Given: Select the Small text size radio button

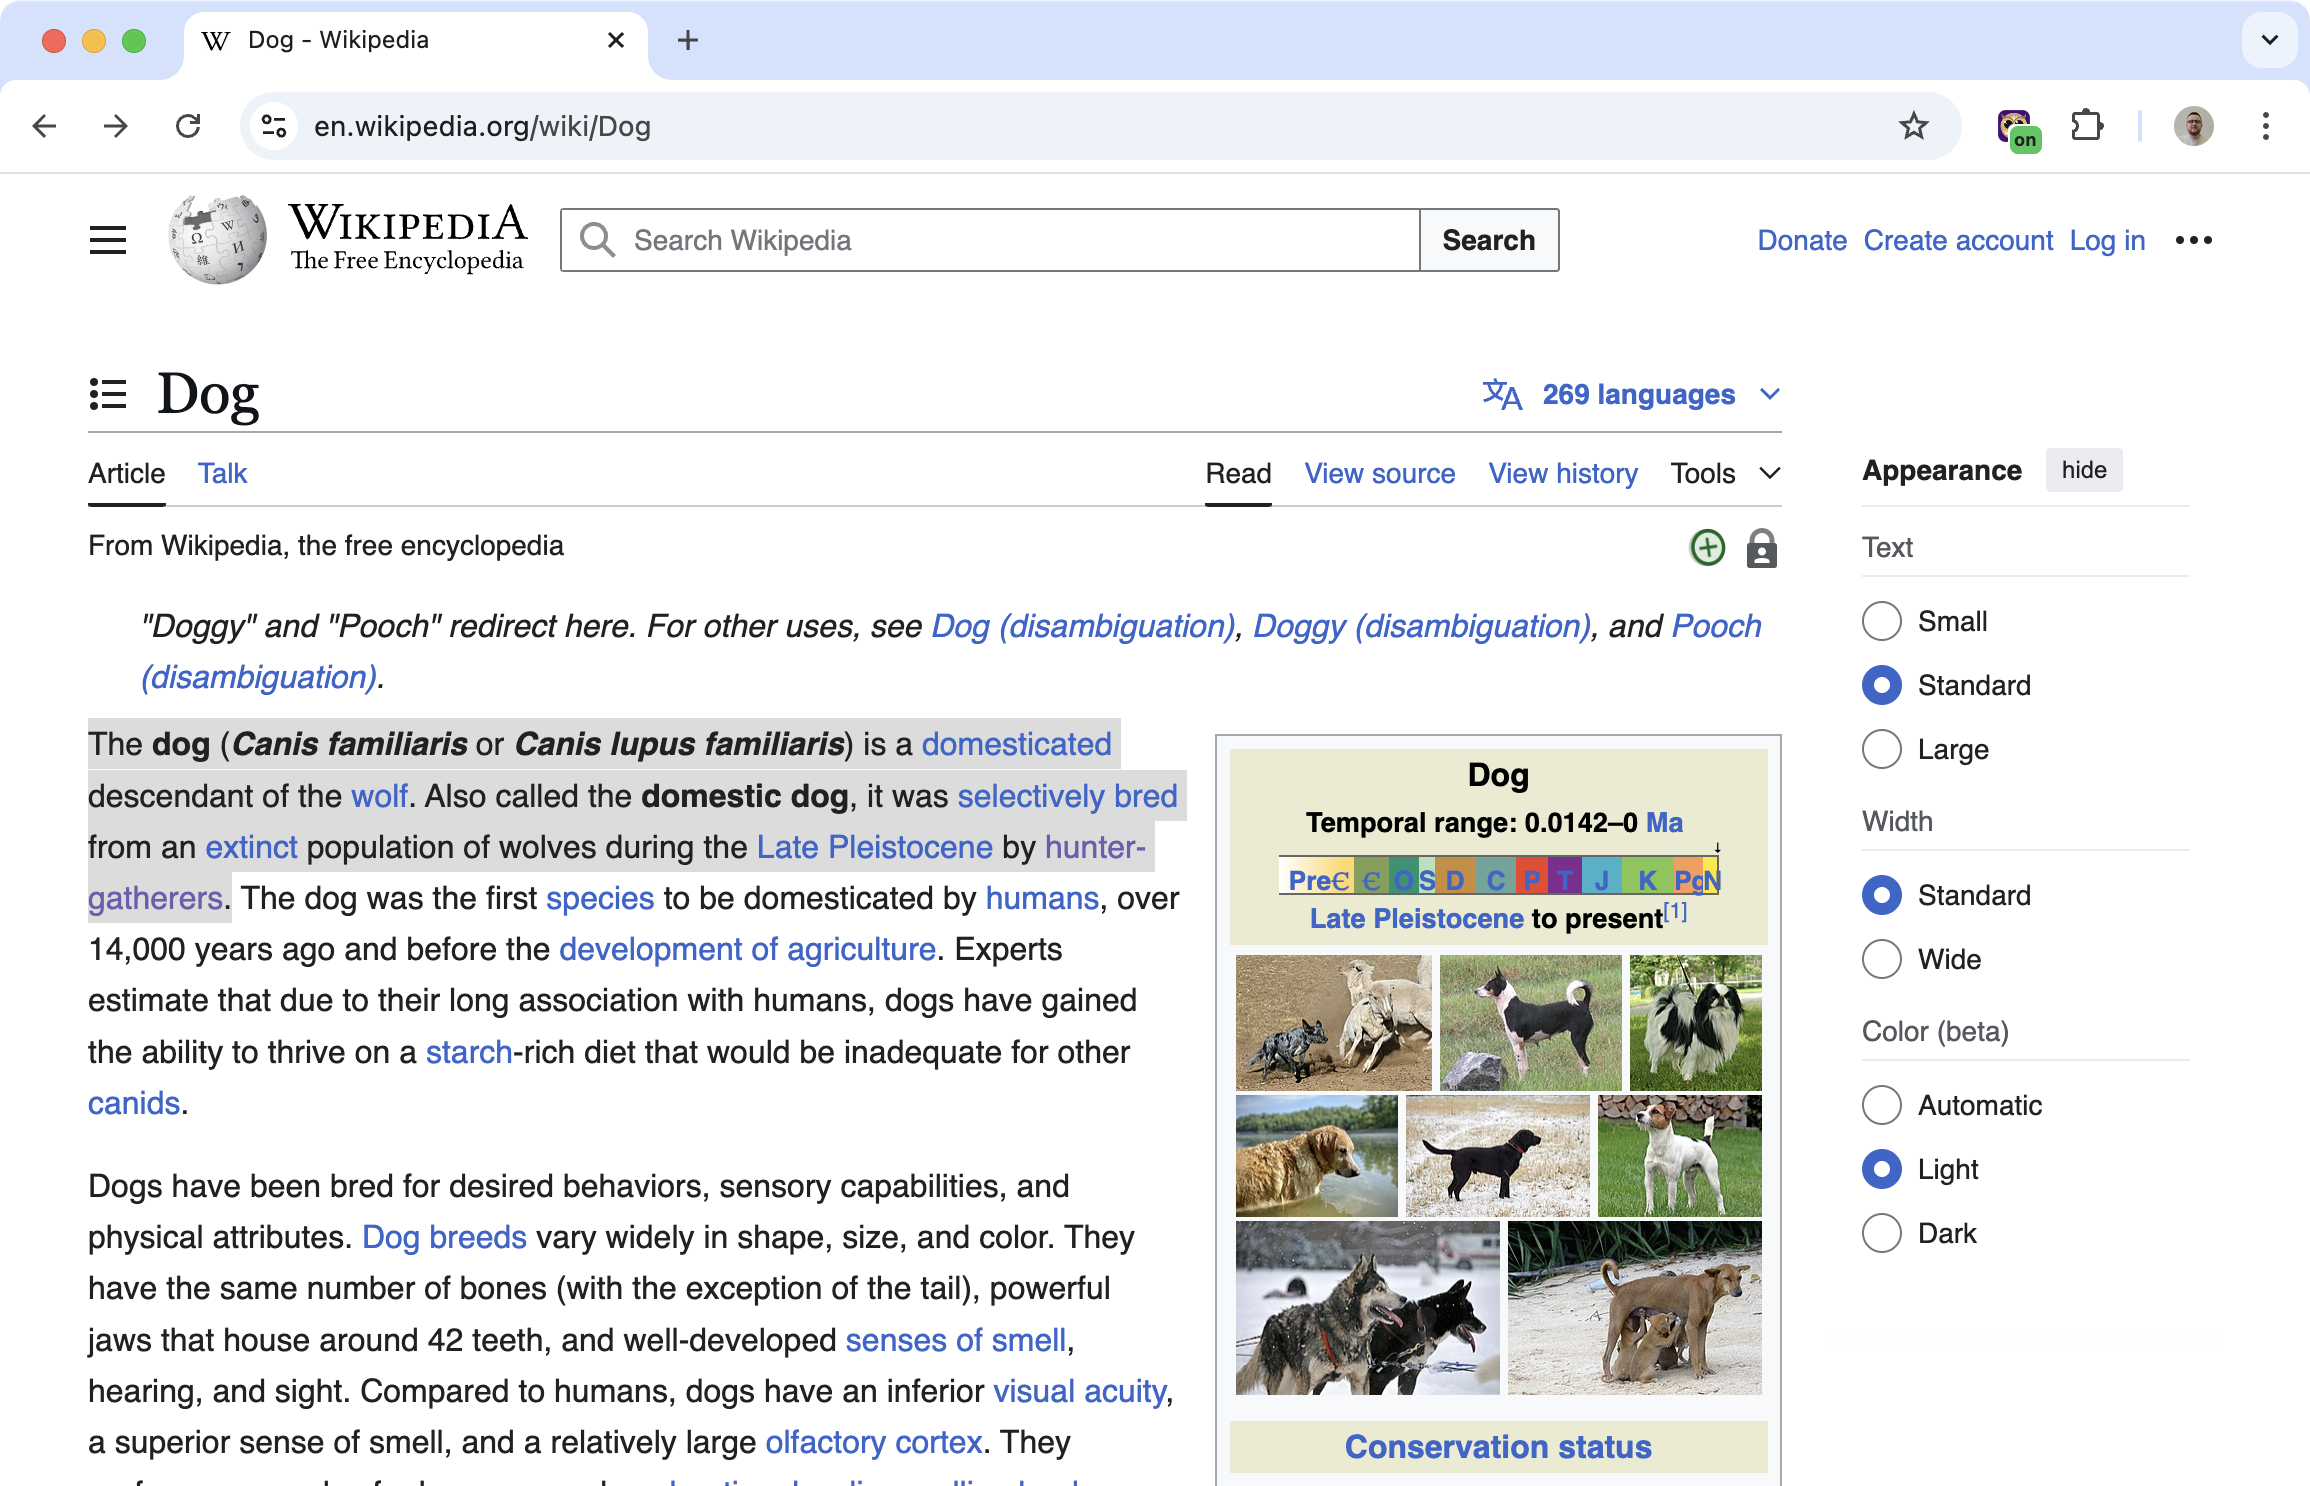Looking at the screenshot, I should 1881,619.
